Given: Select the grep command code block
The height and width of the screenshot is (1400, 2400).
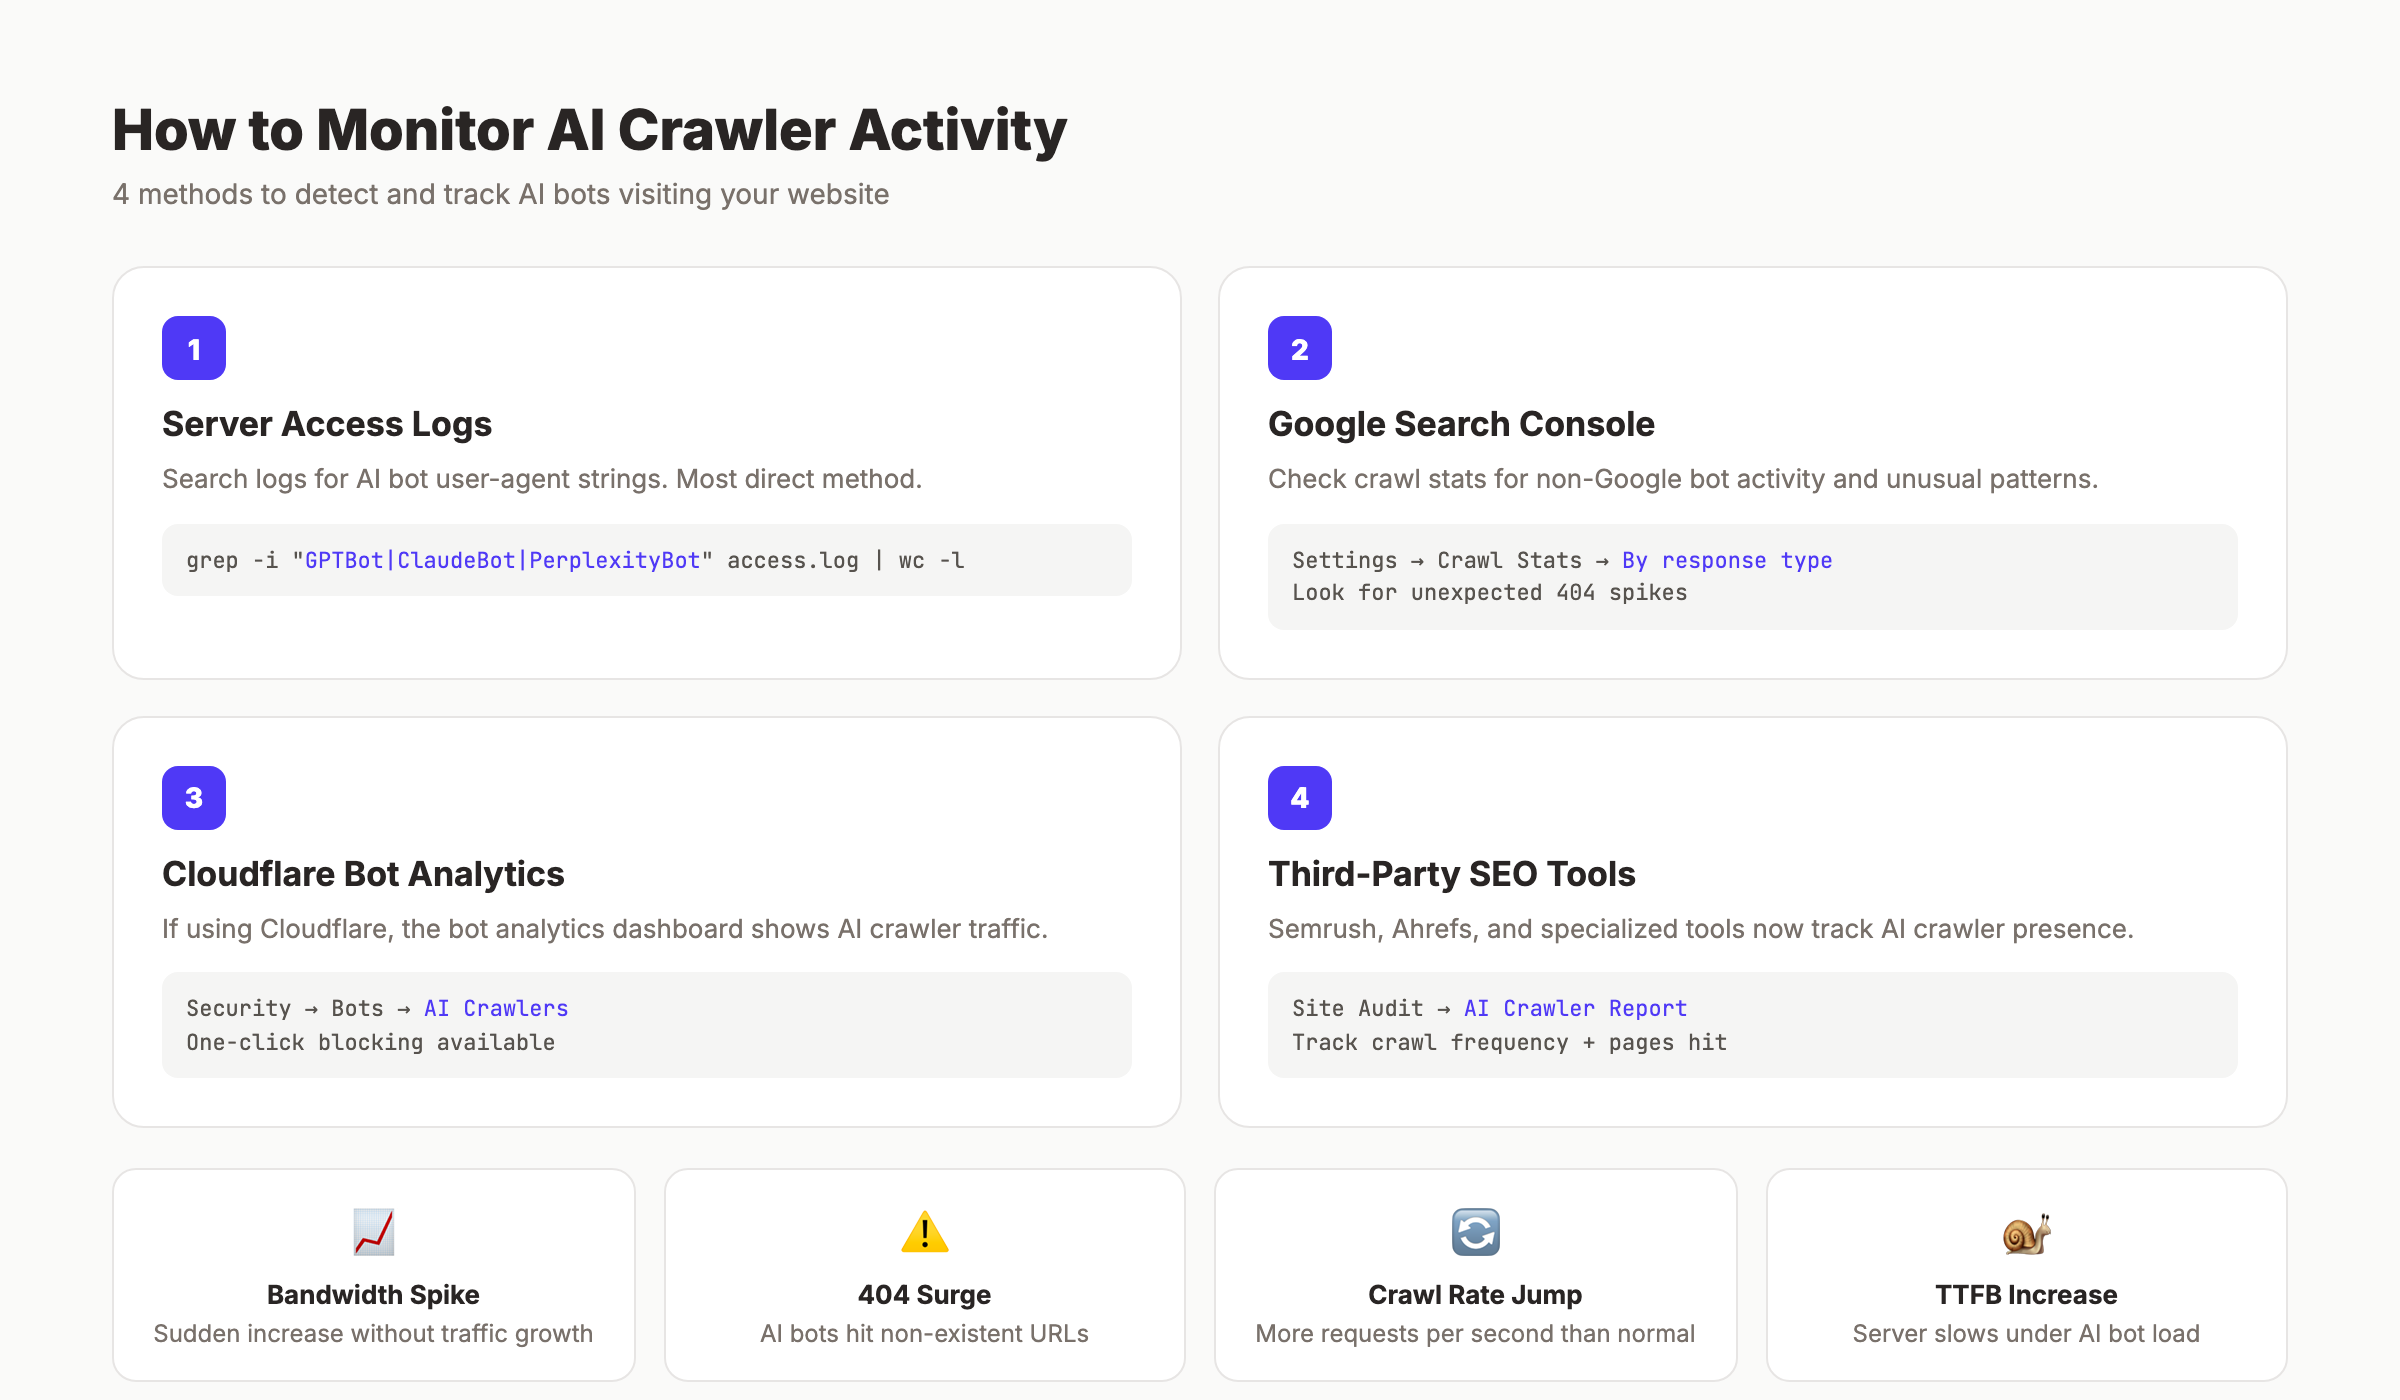Looking at the screenshot, I should (647, 560).
